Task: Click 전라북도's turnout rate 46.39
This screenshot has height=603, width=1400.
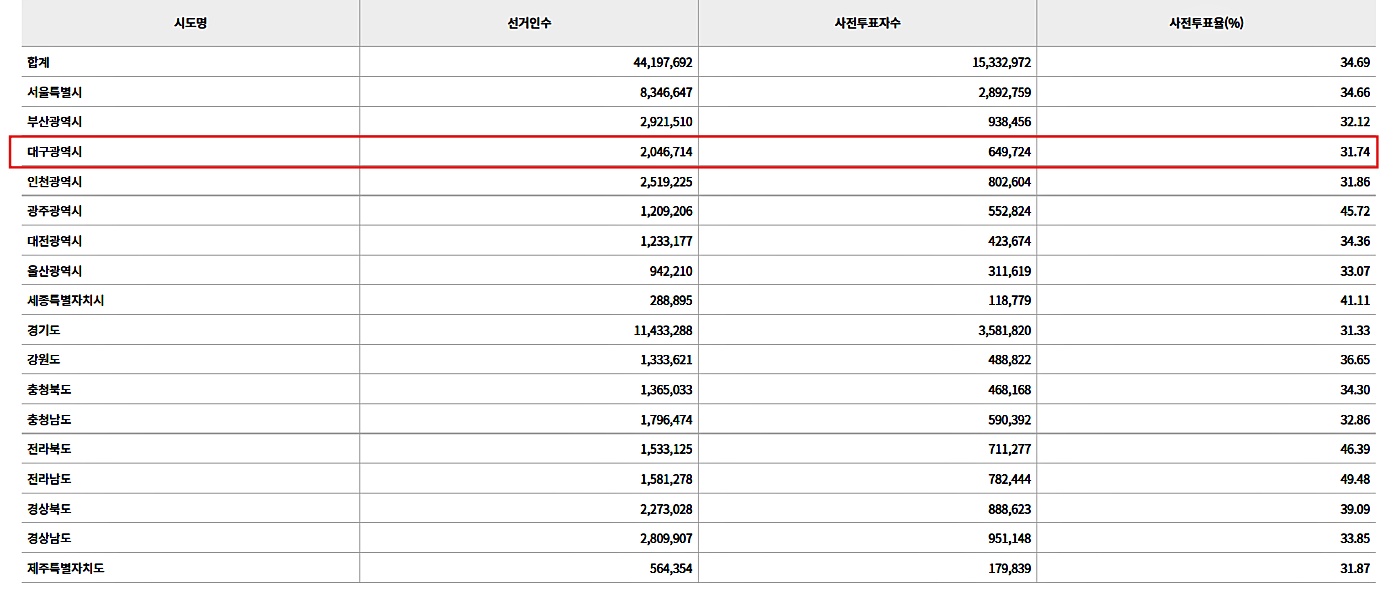Action: [1355, 449]
